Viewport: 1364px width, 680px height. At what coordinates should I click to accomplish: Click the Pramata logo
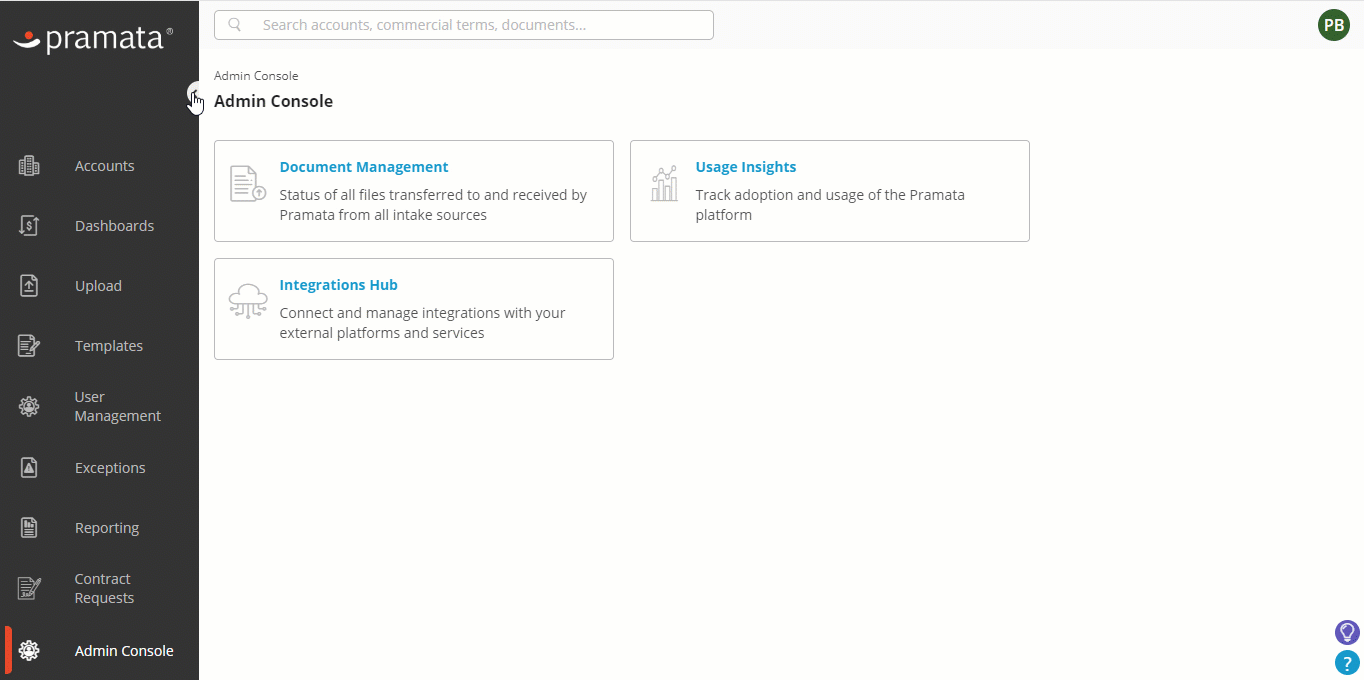pyautogui.click(x=92, y=39)
